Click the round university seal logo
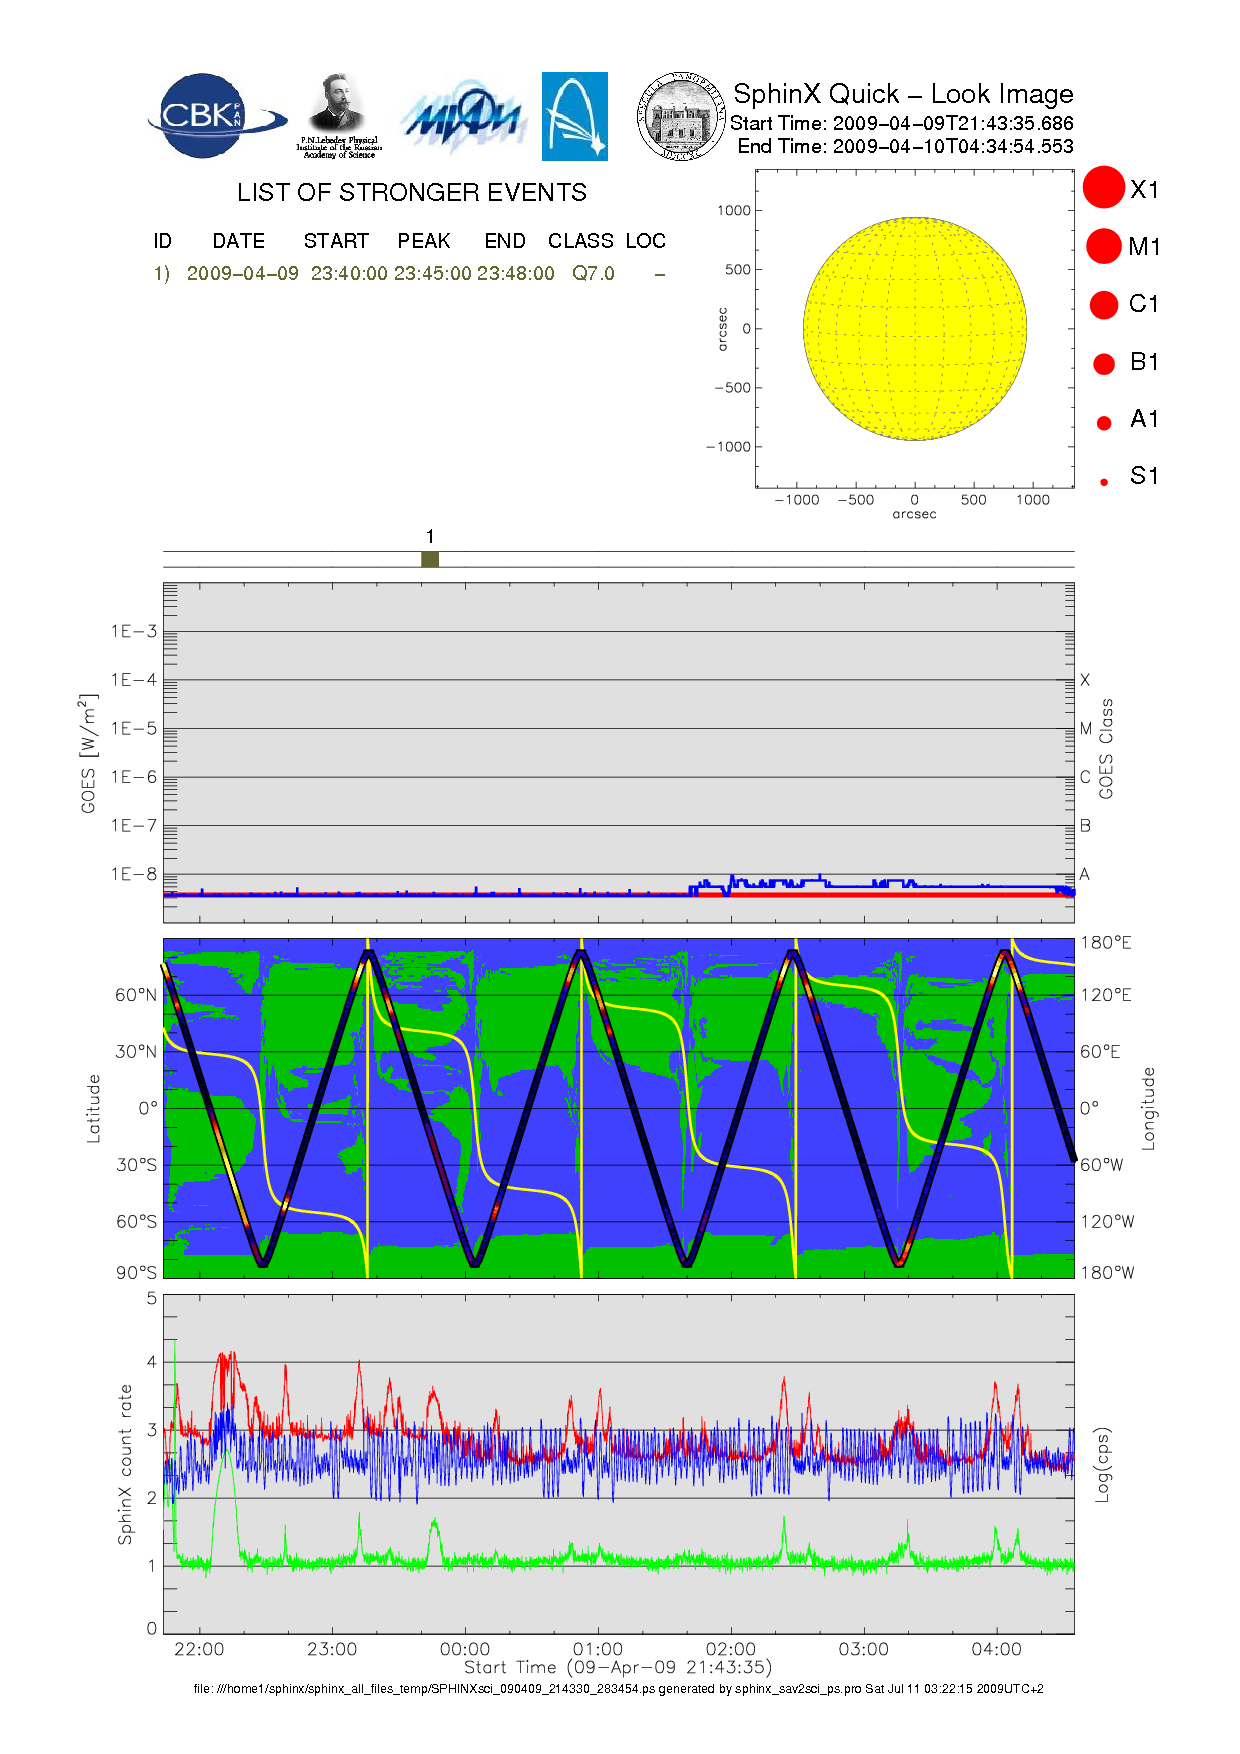The width and height of the screenshot is (1240, 1754). pos(681,116)
